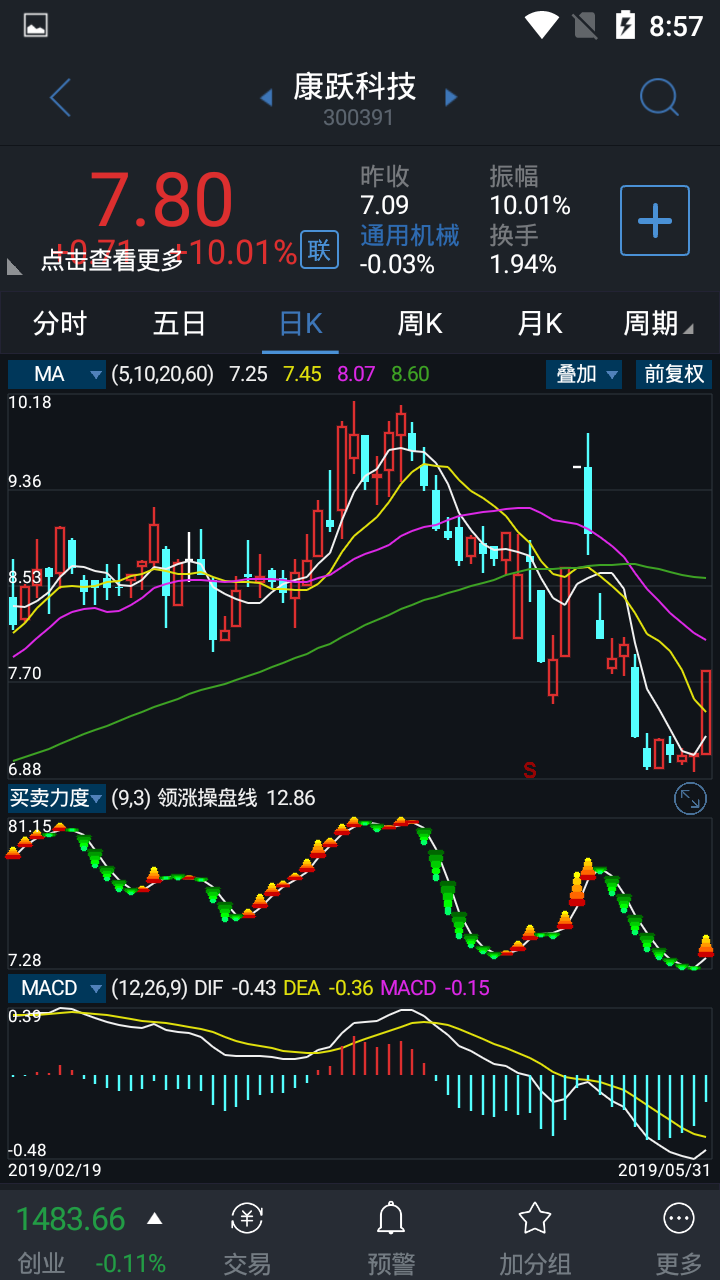Expand index bar with up triangle
The height and width of the screenshot is (1280, 720).
[x=154, y=1219]
